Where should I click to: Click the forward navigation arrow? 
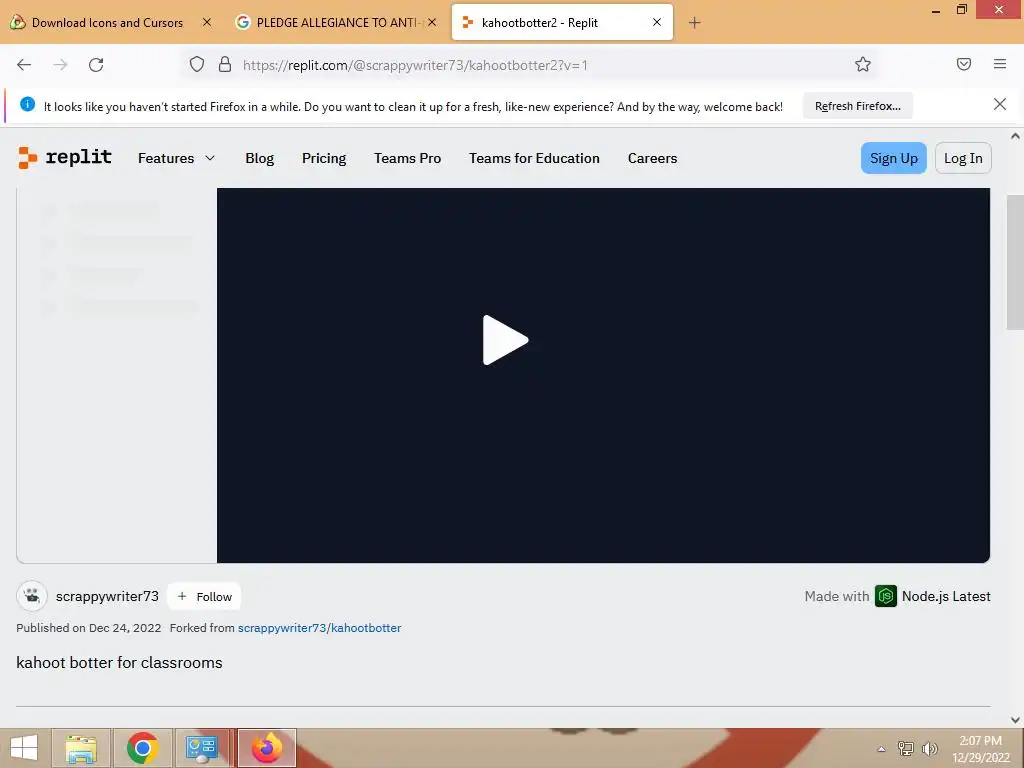click(x=60, y=65)
